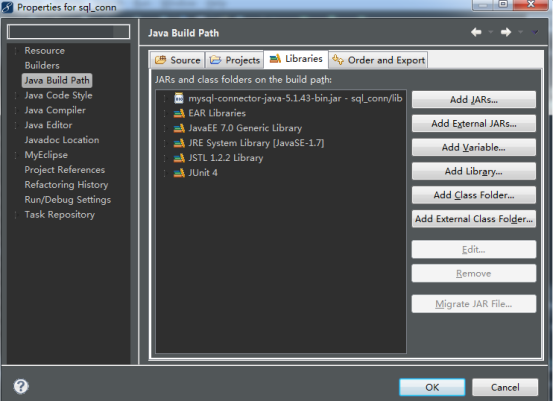Go back using the left arrow icon
This screenshot has height=402, width=554.
click(476, 32)
